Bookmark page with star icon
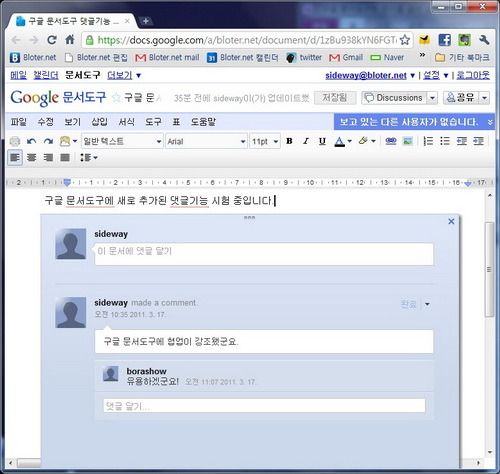The height and width of the screenshot is (474, 500). pos(405,40)
